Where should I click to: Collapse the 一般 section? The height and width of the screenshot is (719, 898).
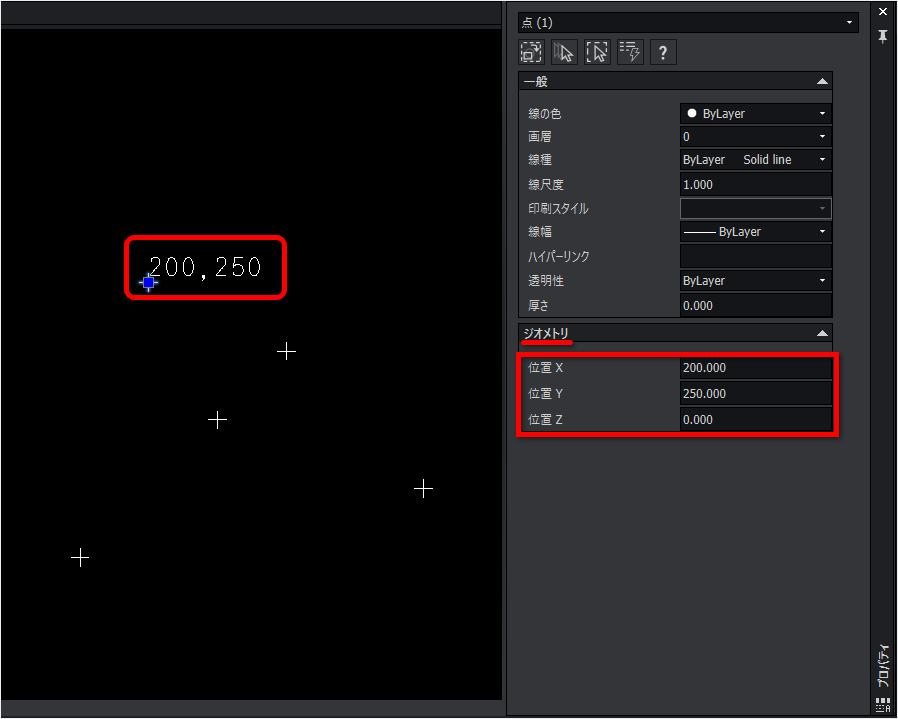pyautogui.click(x=821, y=82)
